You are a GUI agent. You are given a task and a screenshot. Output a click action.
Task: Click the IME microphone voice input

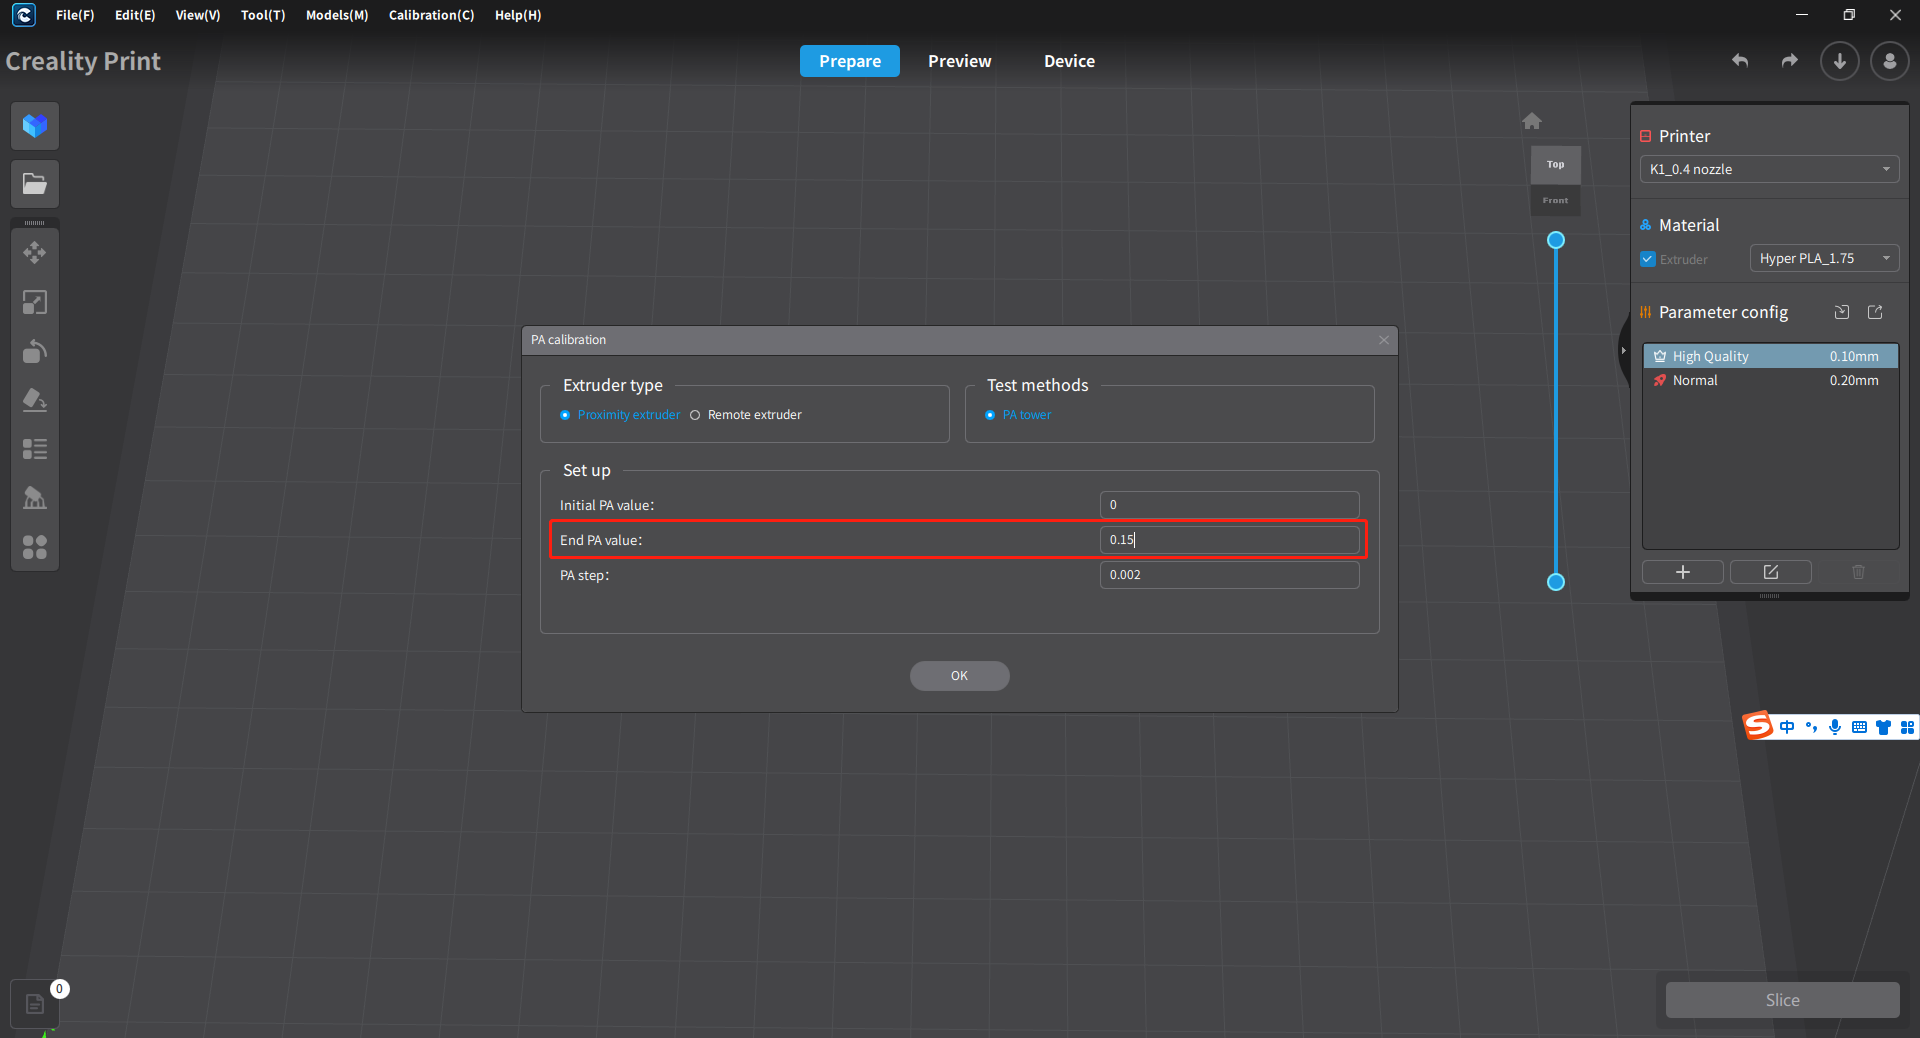(1835, 727)
